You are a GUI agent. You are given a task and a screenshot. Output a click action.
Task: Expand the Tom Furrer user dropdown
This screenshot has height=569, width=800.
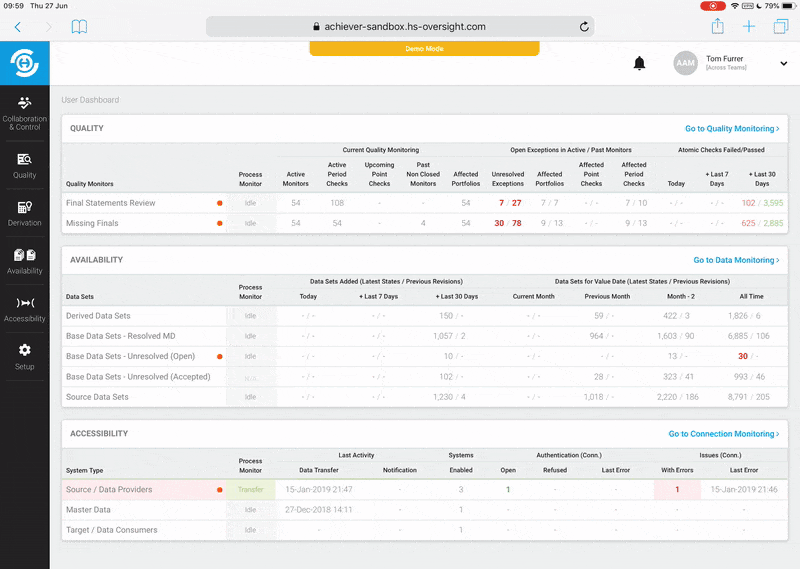click(783, 64)
